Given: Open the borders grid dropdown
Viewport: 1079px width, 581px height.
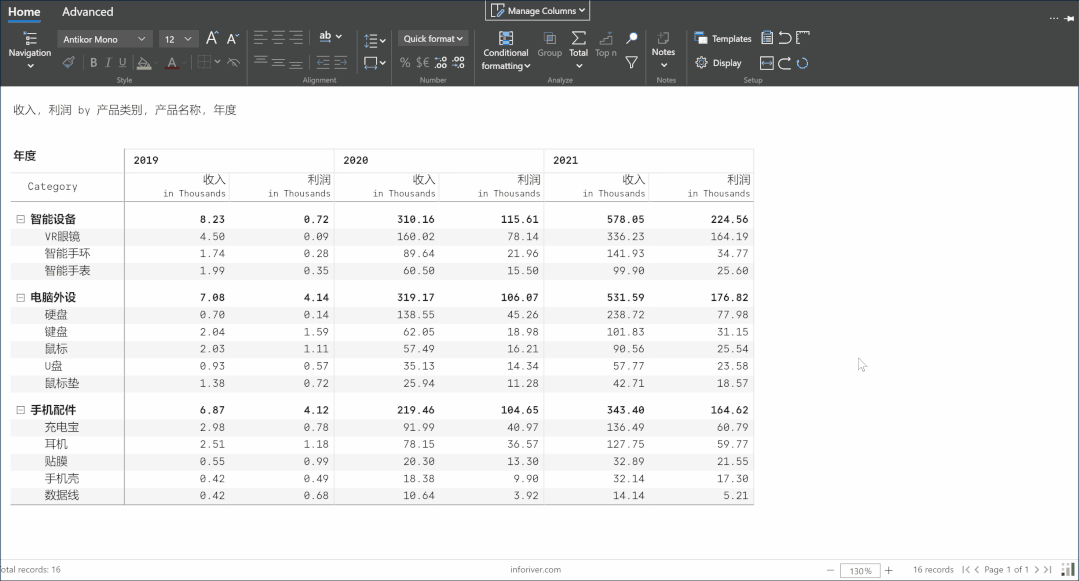Looking at the screenshot, I should pyautogui.click(x=209, y=63).
